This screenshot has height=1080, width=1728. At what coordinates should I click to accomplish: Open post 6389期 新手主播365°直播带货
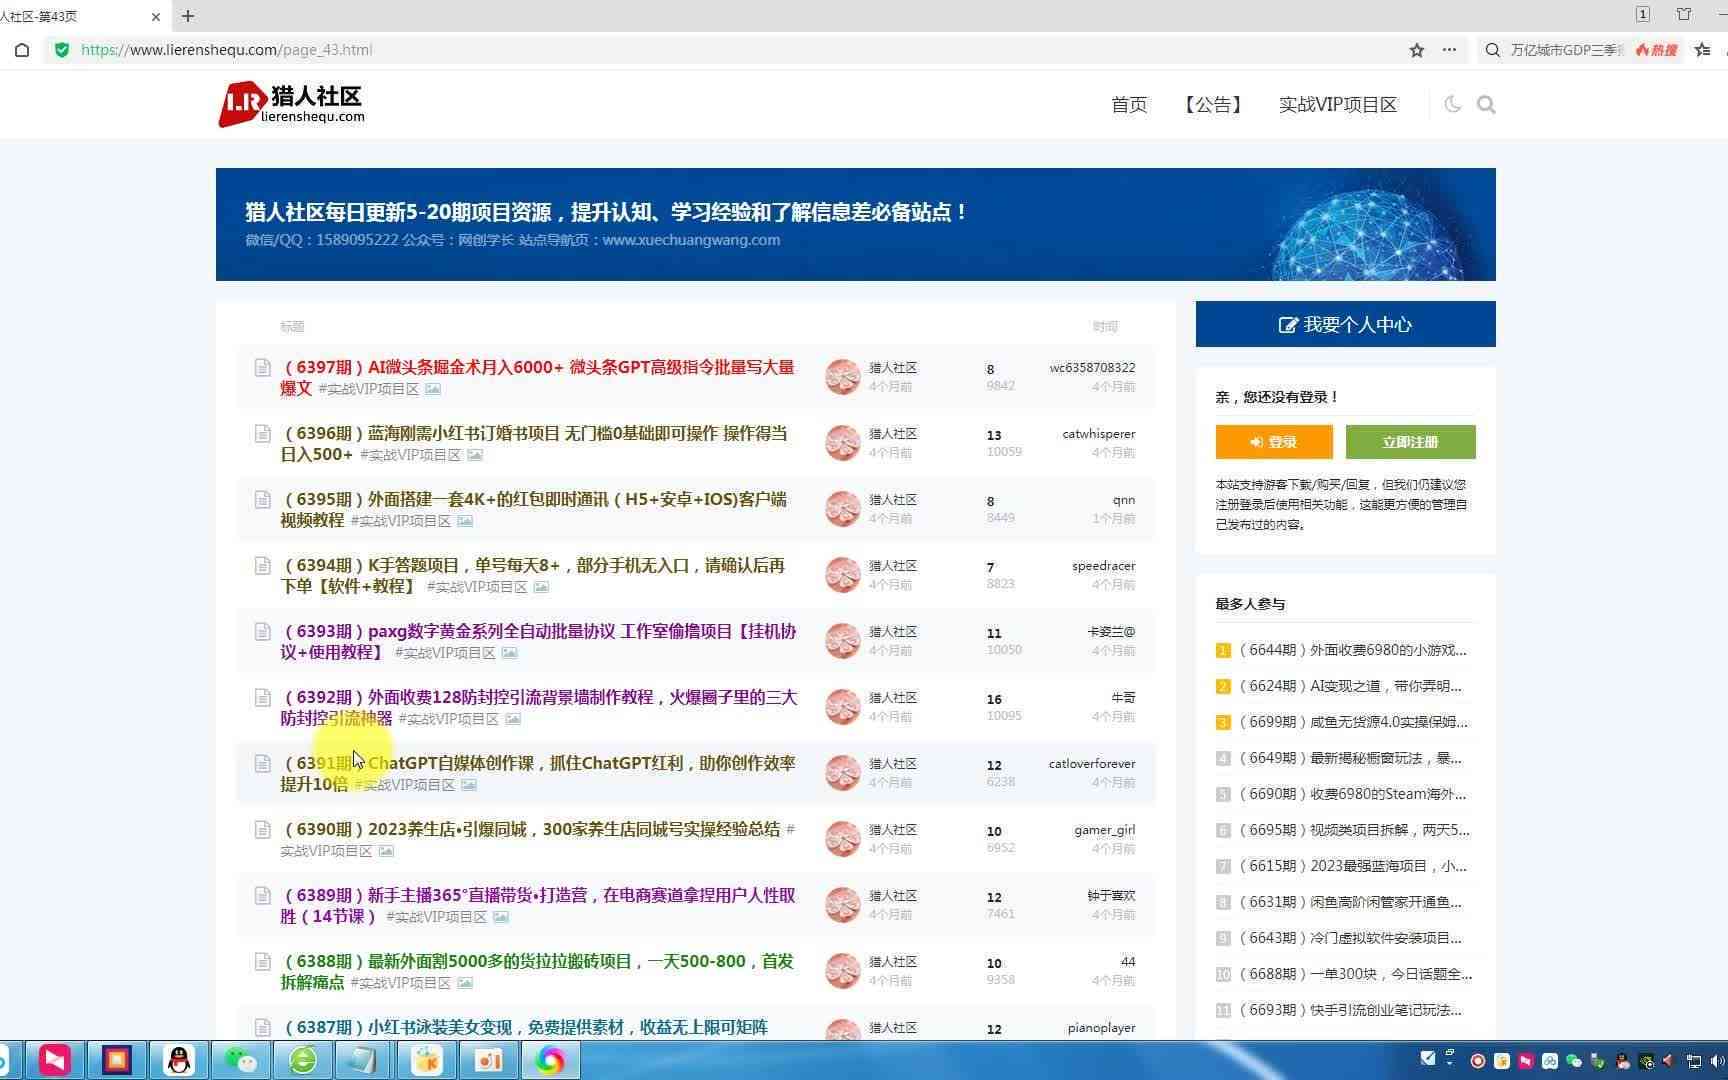538,905
